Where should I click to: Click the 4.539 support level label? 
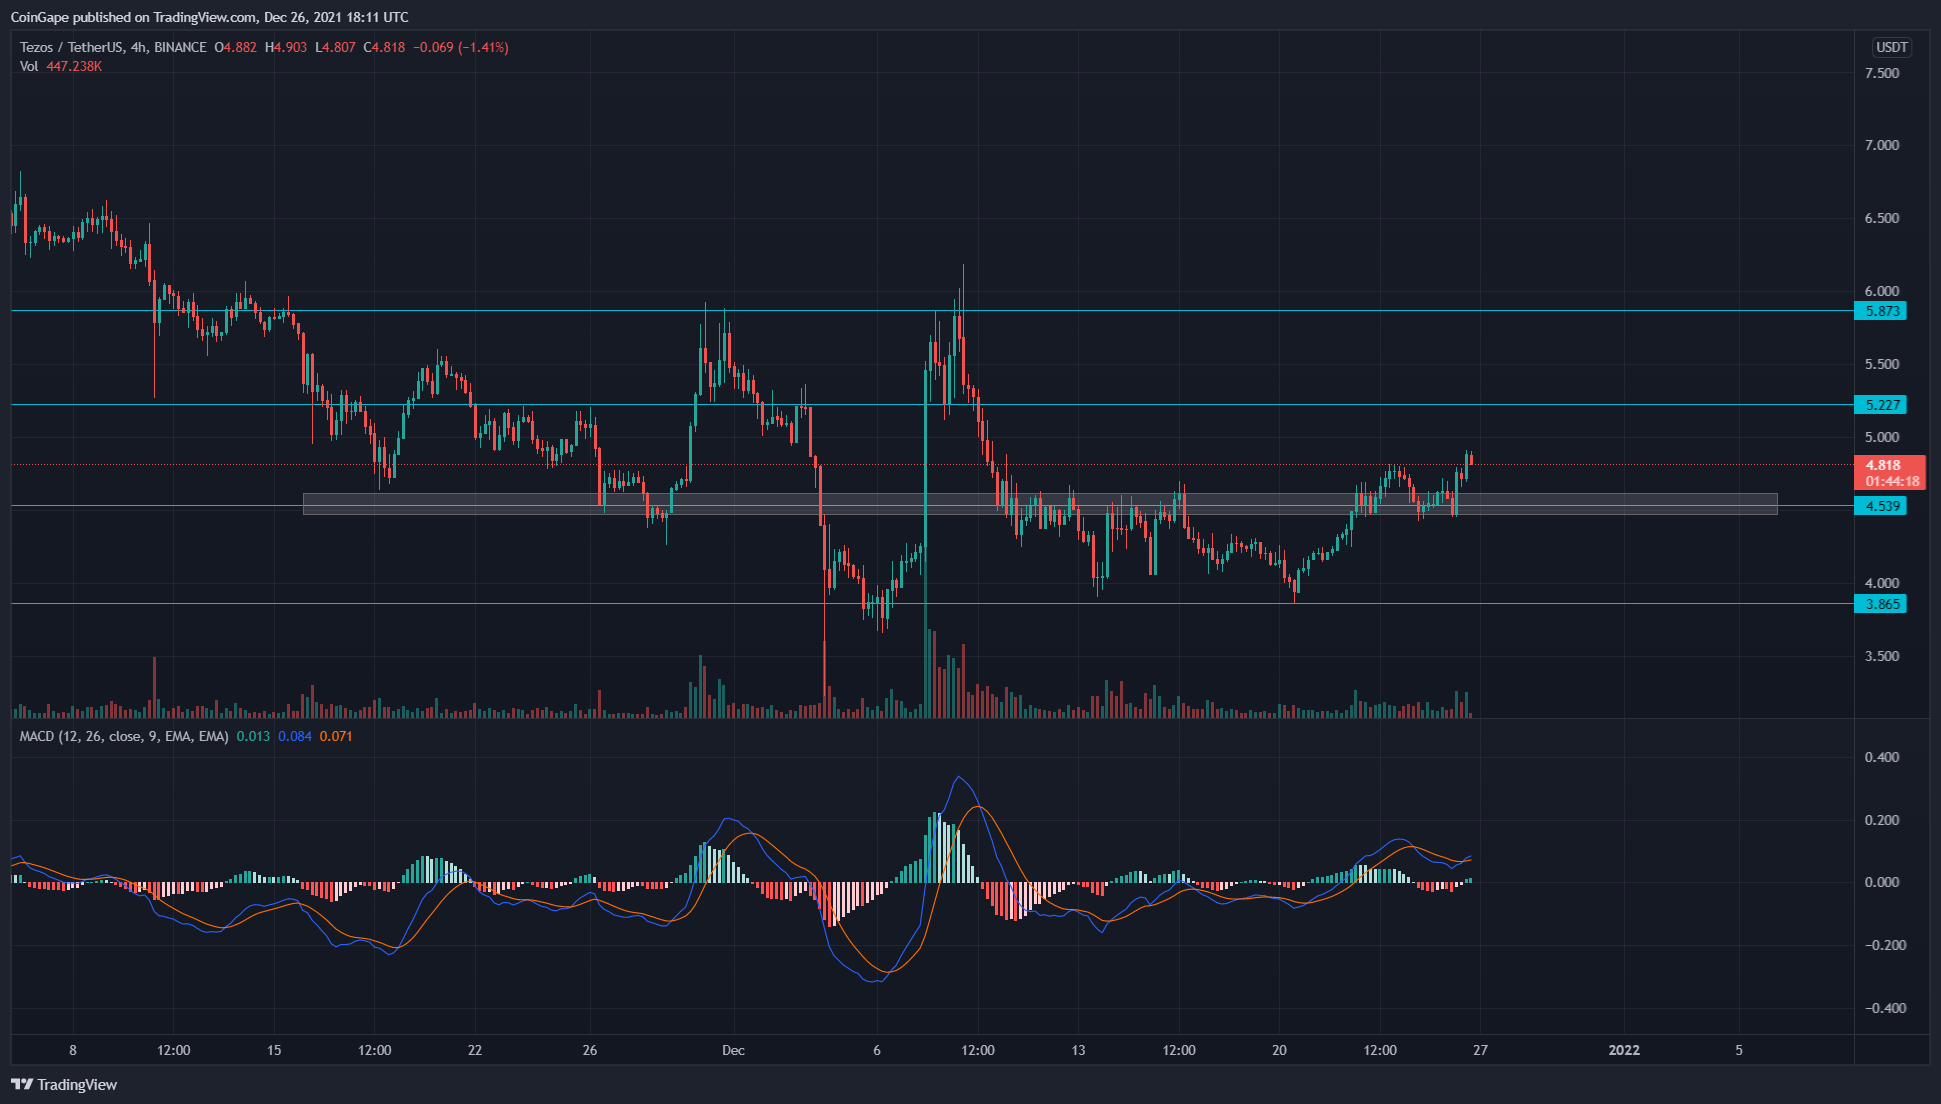1881,506
